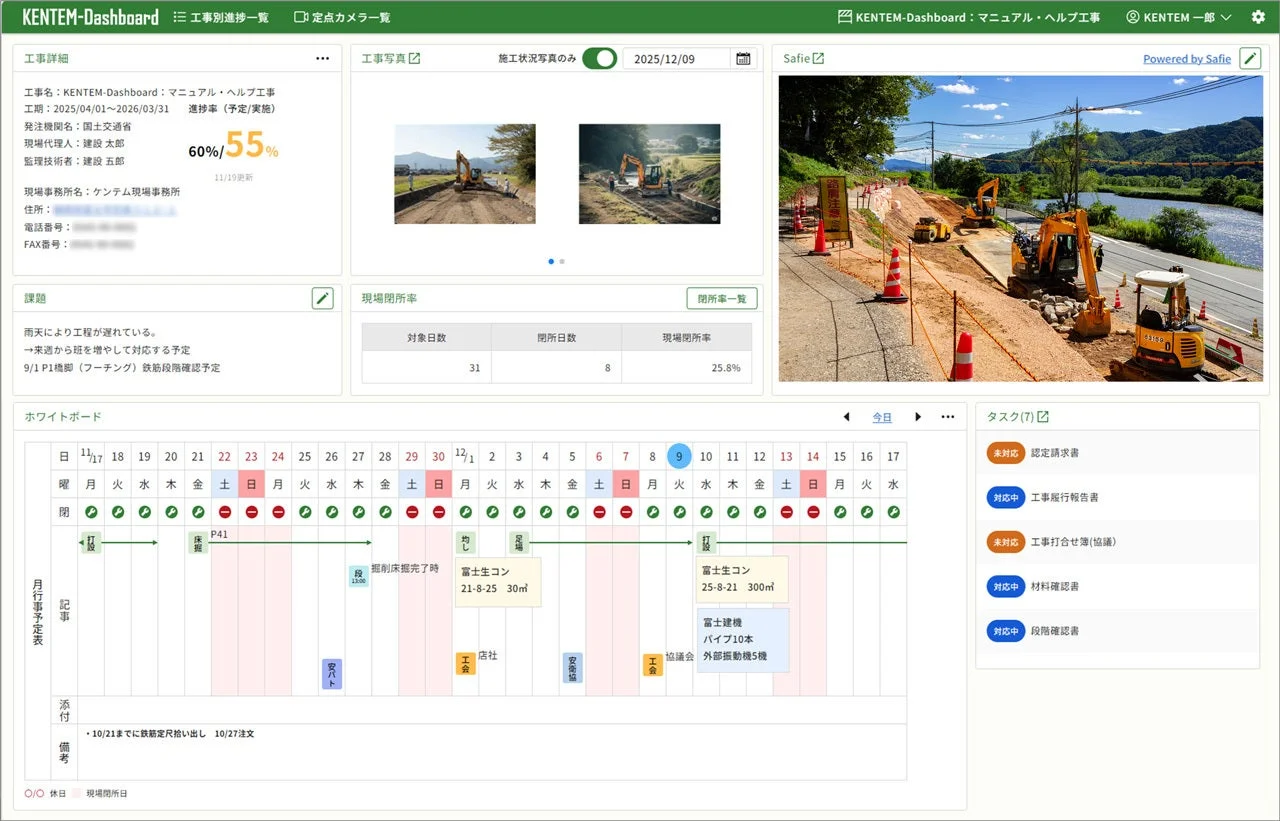Click the previous arrow on the whiteboard
Screen dimensions: 1280x821
tap(846, 417)
